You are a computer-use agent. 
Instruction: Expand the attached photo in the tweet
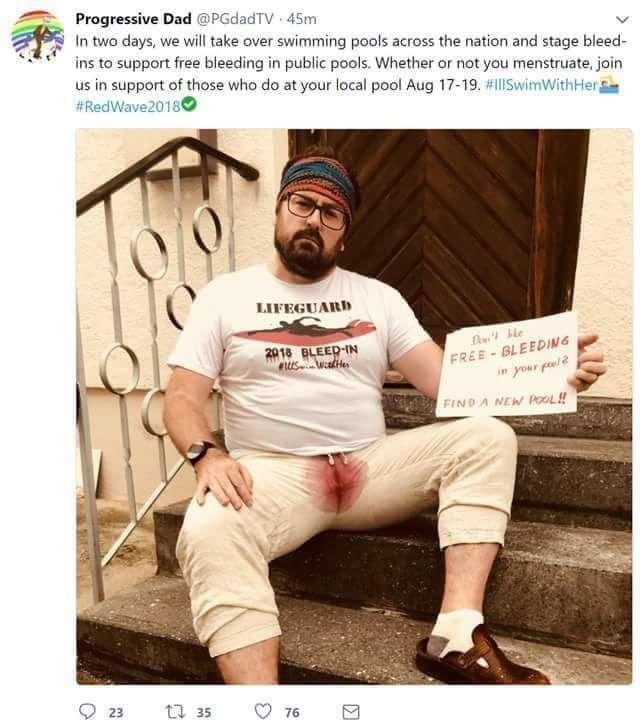[354, 406]
